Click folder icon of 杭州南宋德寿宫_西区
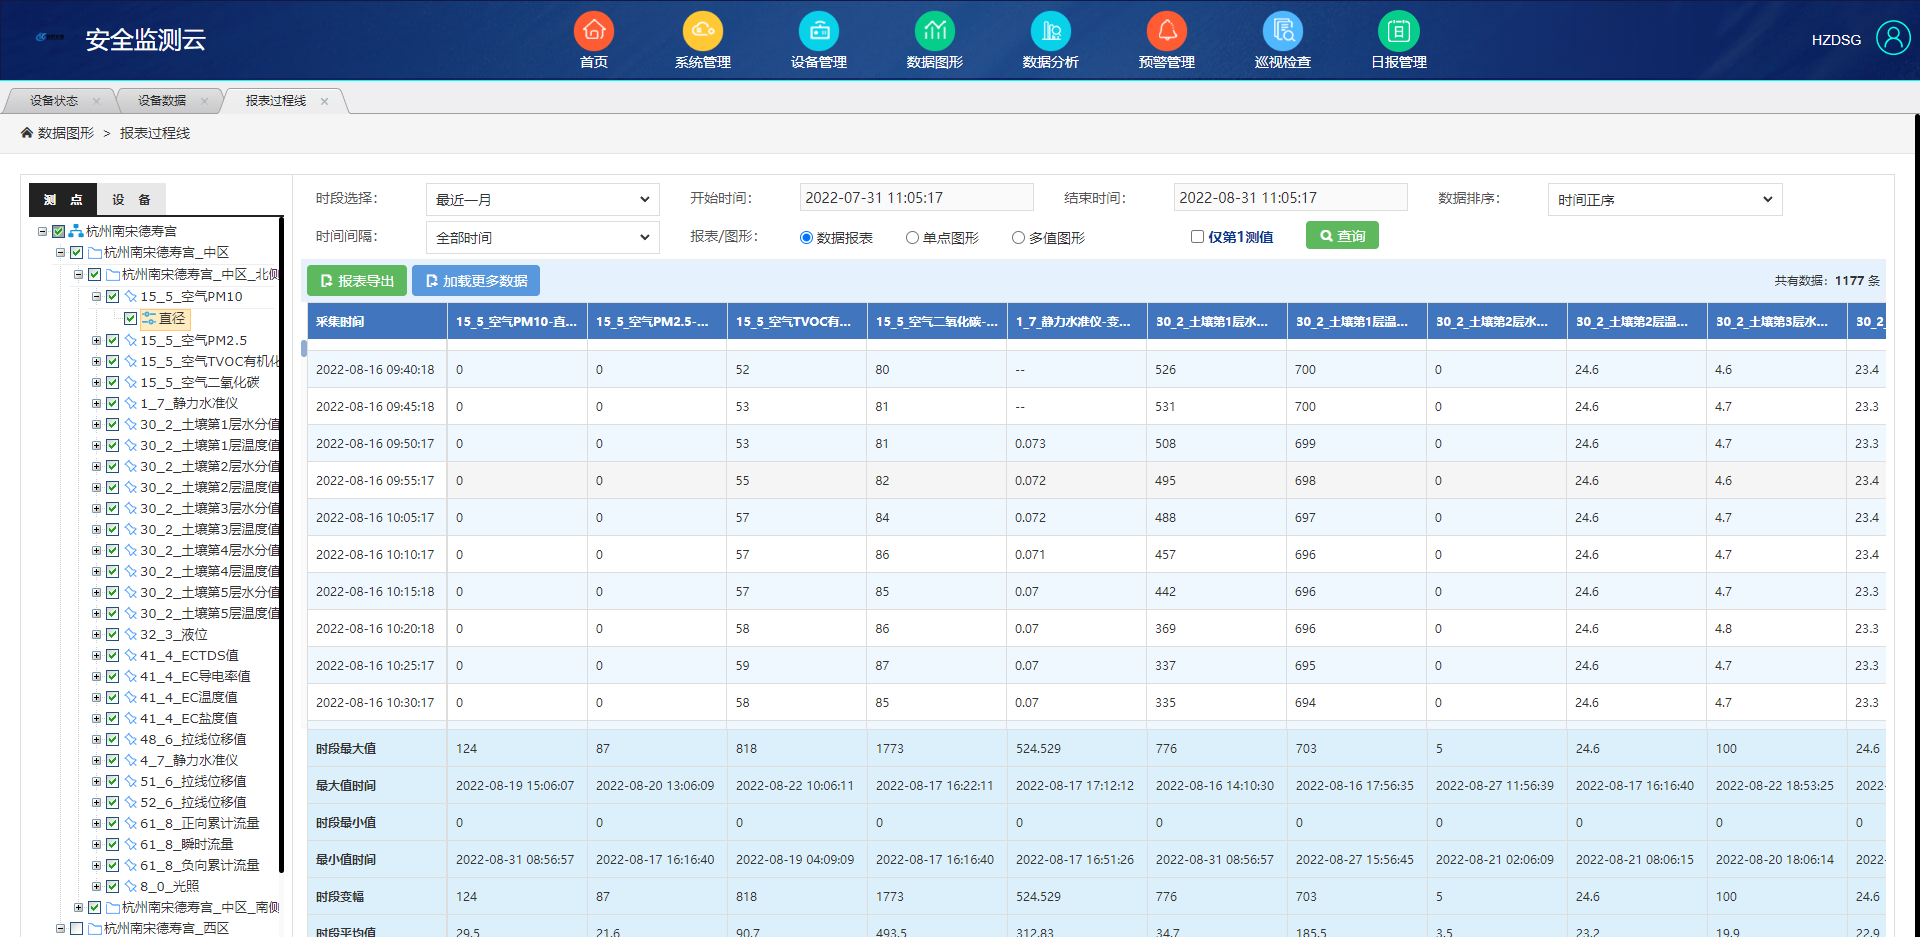The image size is (1920, 937). point(94,929)
